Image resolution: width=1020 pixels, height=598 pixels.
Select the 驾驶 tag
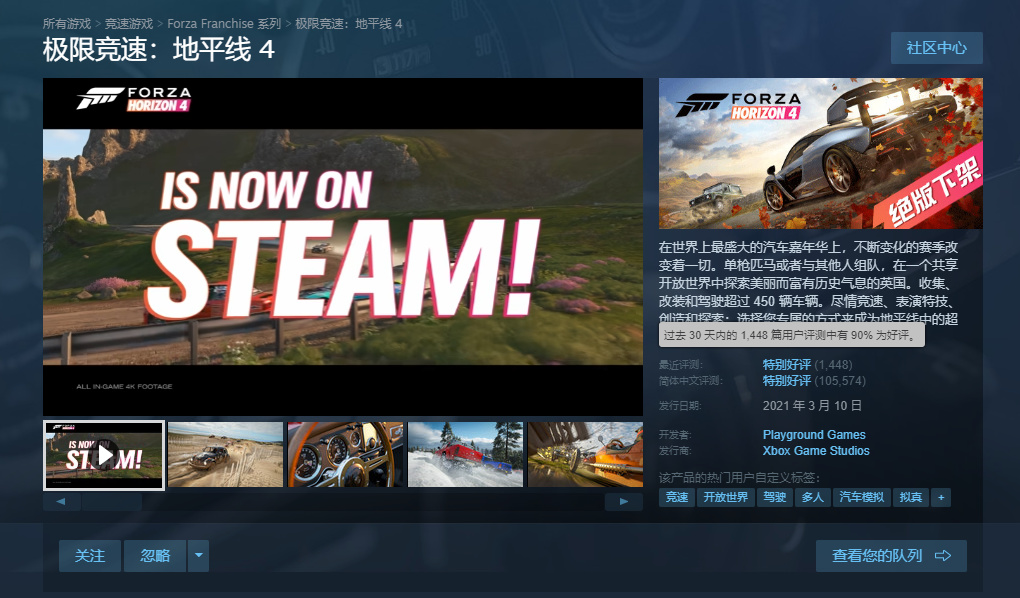[x=775, y=498]
